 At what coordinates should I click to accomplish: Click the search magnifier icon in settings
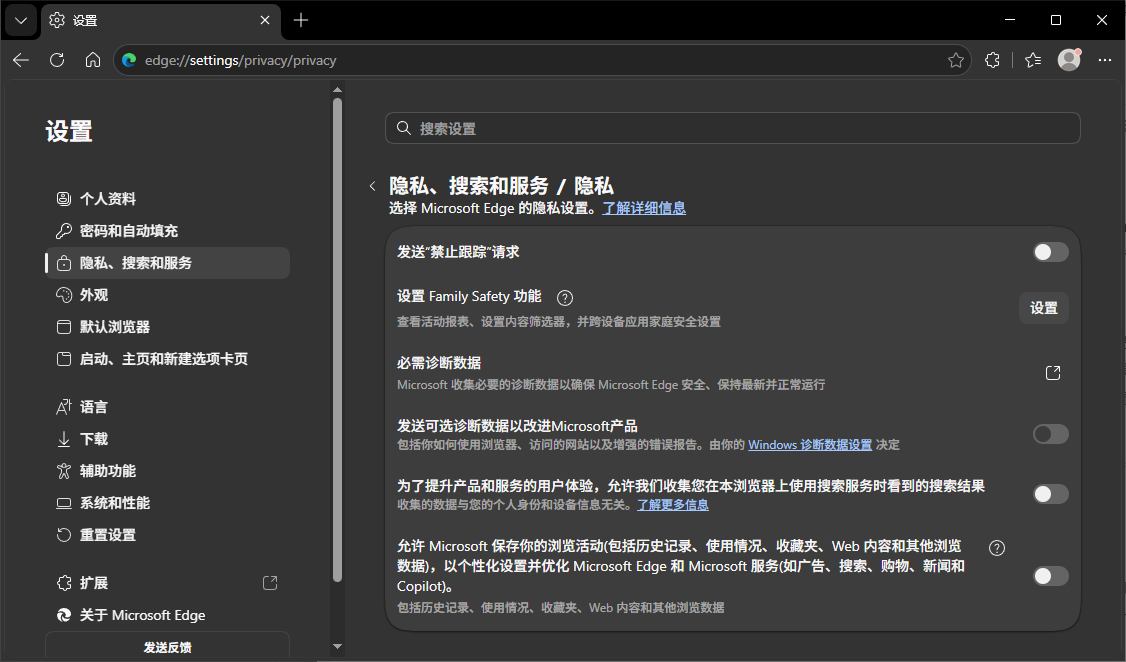[x=404, y=128]
